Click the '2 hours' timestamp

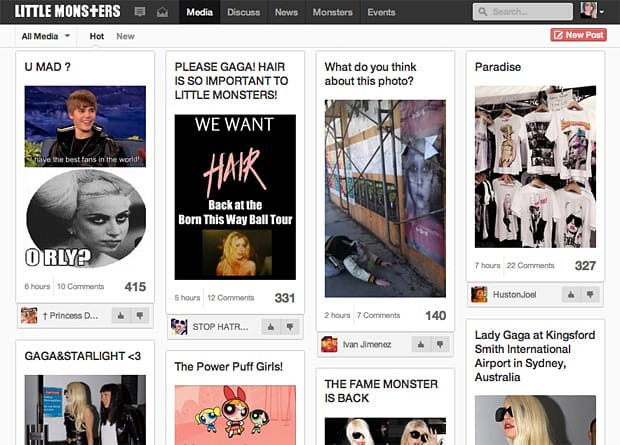337,315
